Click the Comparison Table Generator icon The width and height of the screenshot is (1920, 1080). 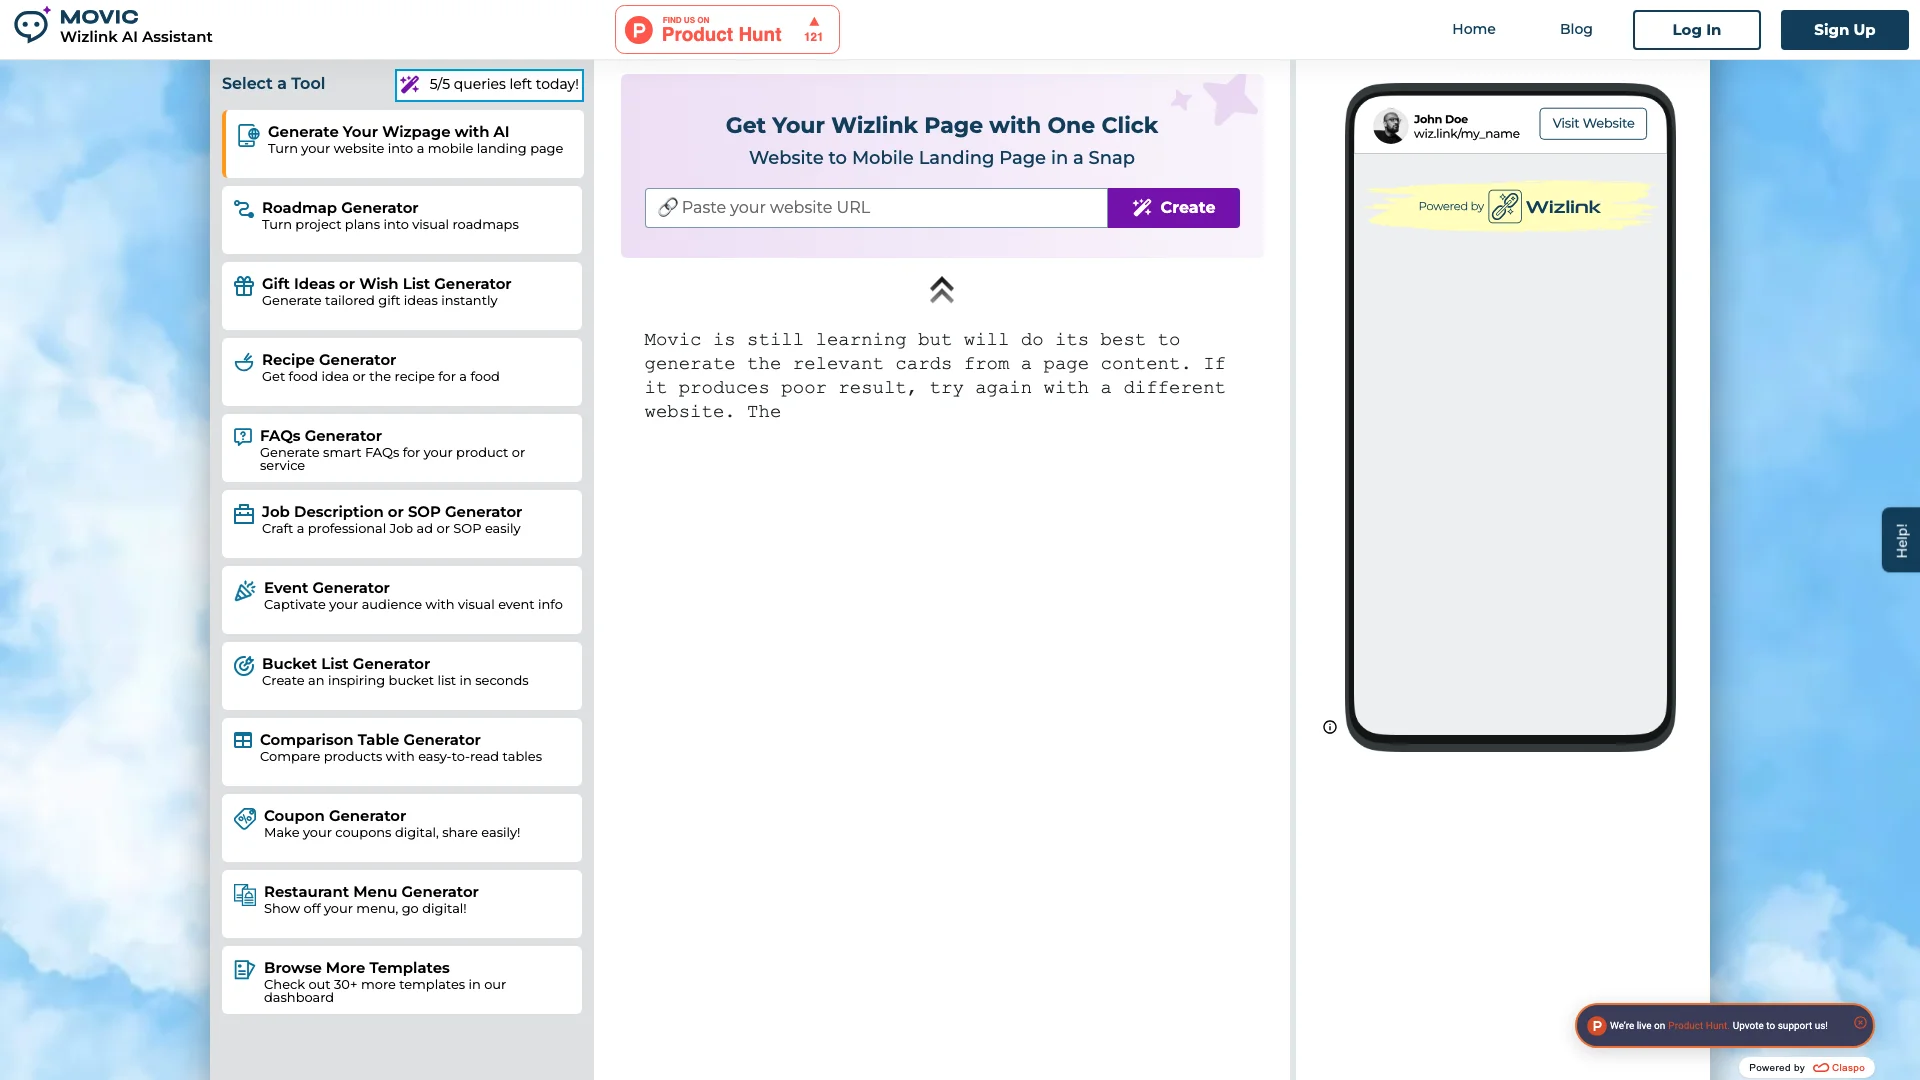pyautogui.click(x=243, y=741)
